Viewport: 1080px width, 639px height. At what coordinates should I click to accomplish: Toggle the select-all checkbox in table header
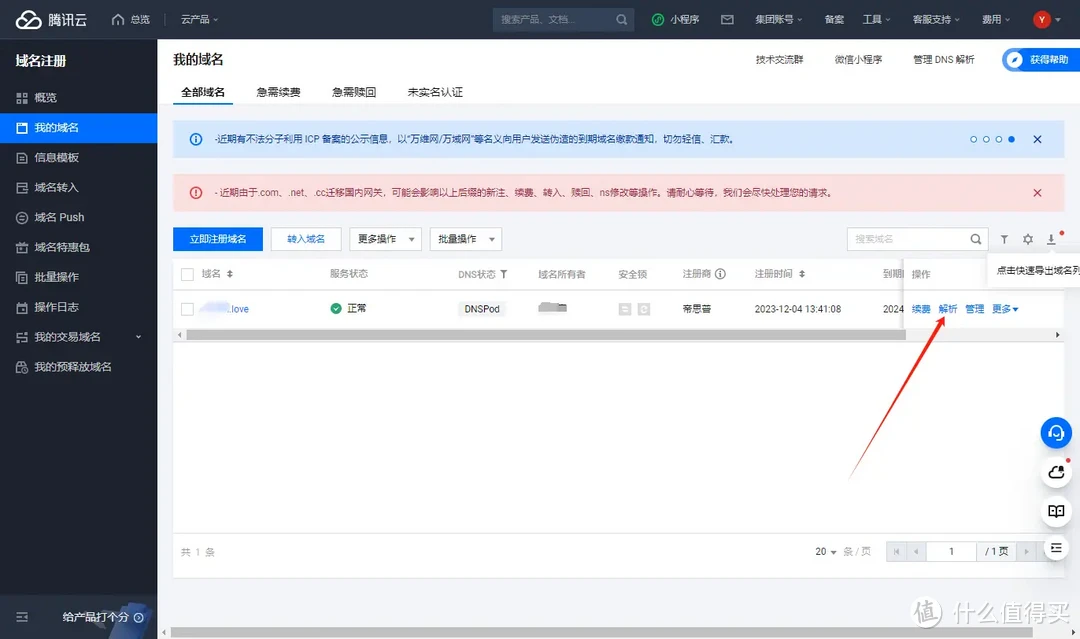[187, 274]
